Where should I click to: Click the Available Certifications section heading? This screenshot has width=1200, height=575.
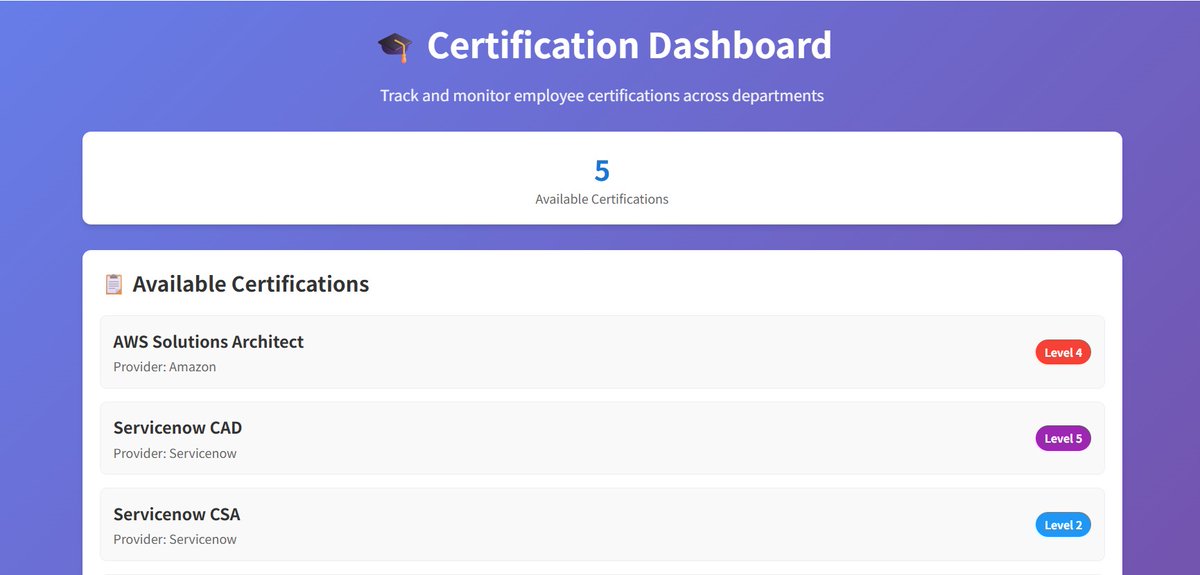pos(250,284)
